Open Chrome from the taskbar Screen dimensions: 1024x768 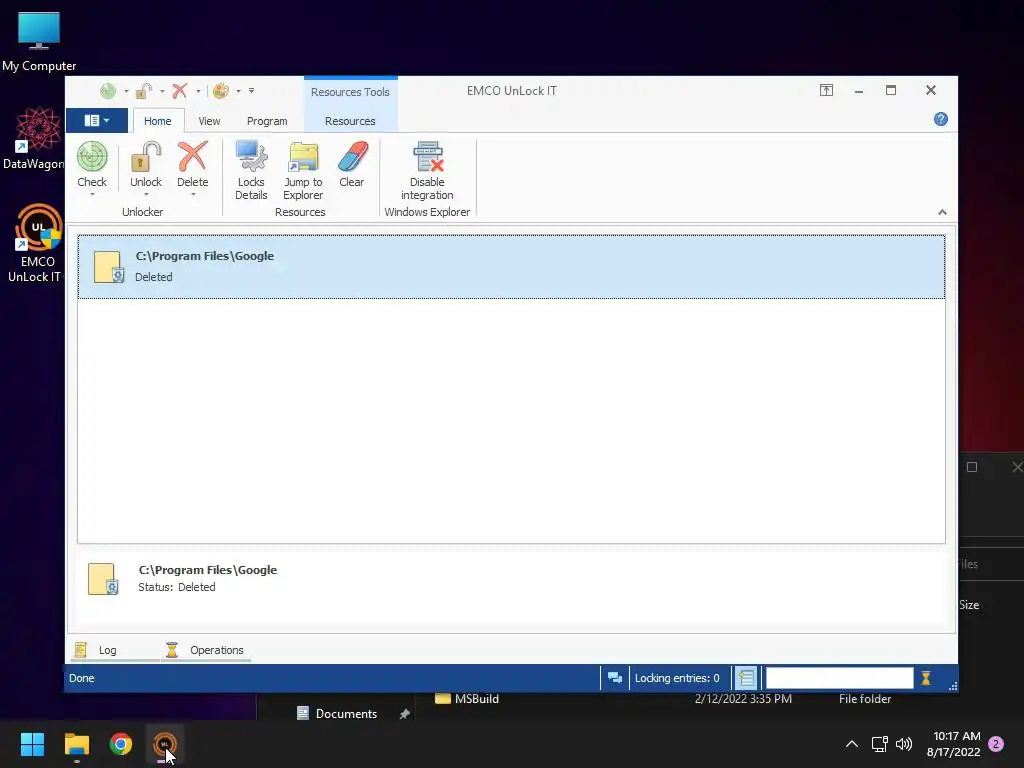point(120,744)
